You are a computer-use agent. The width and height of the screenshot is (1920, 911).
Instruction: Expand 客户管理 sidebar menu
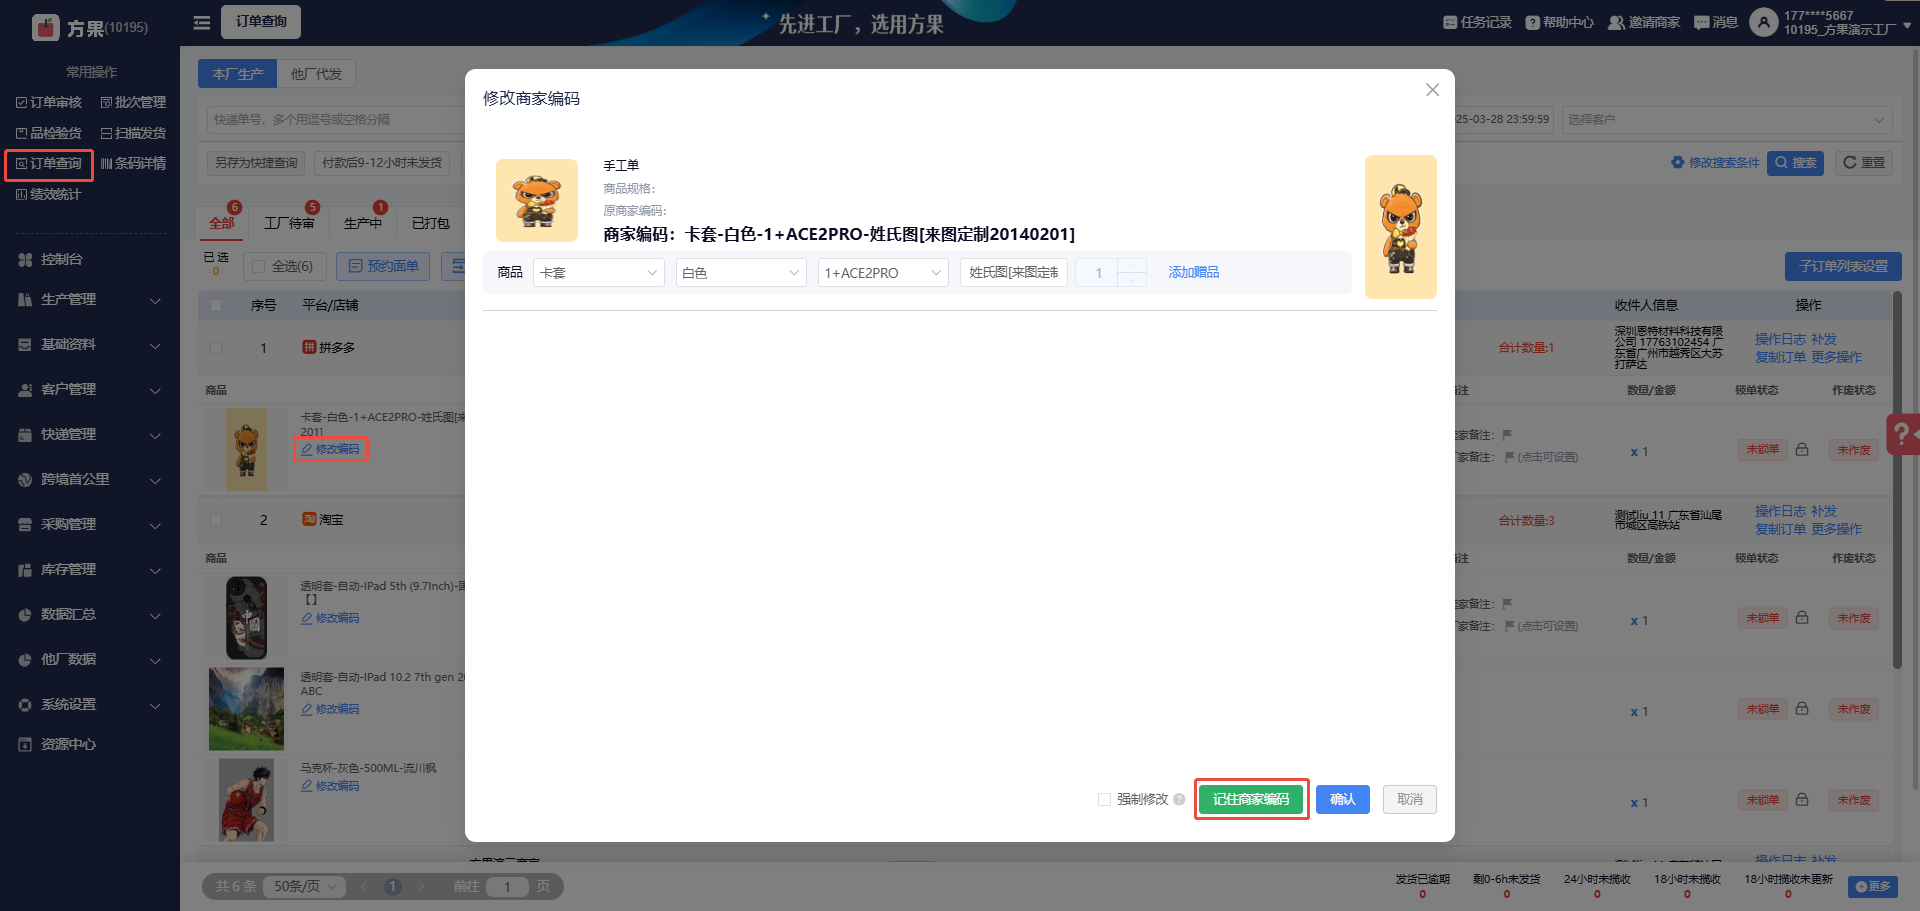(x=90, y=390)
